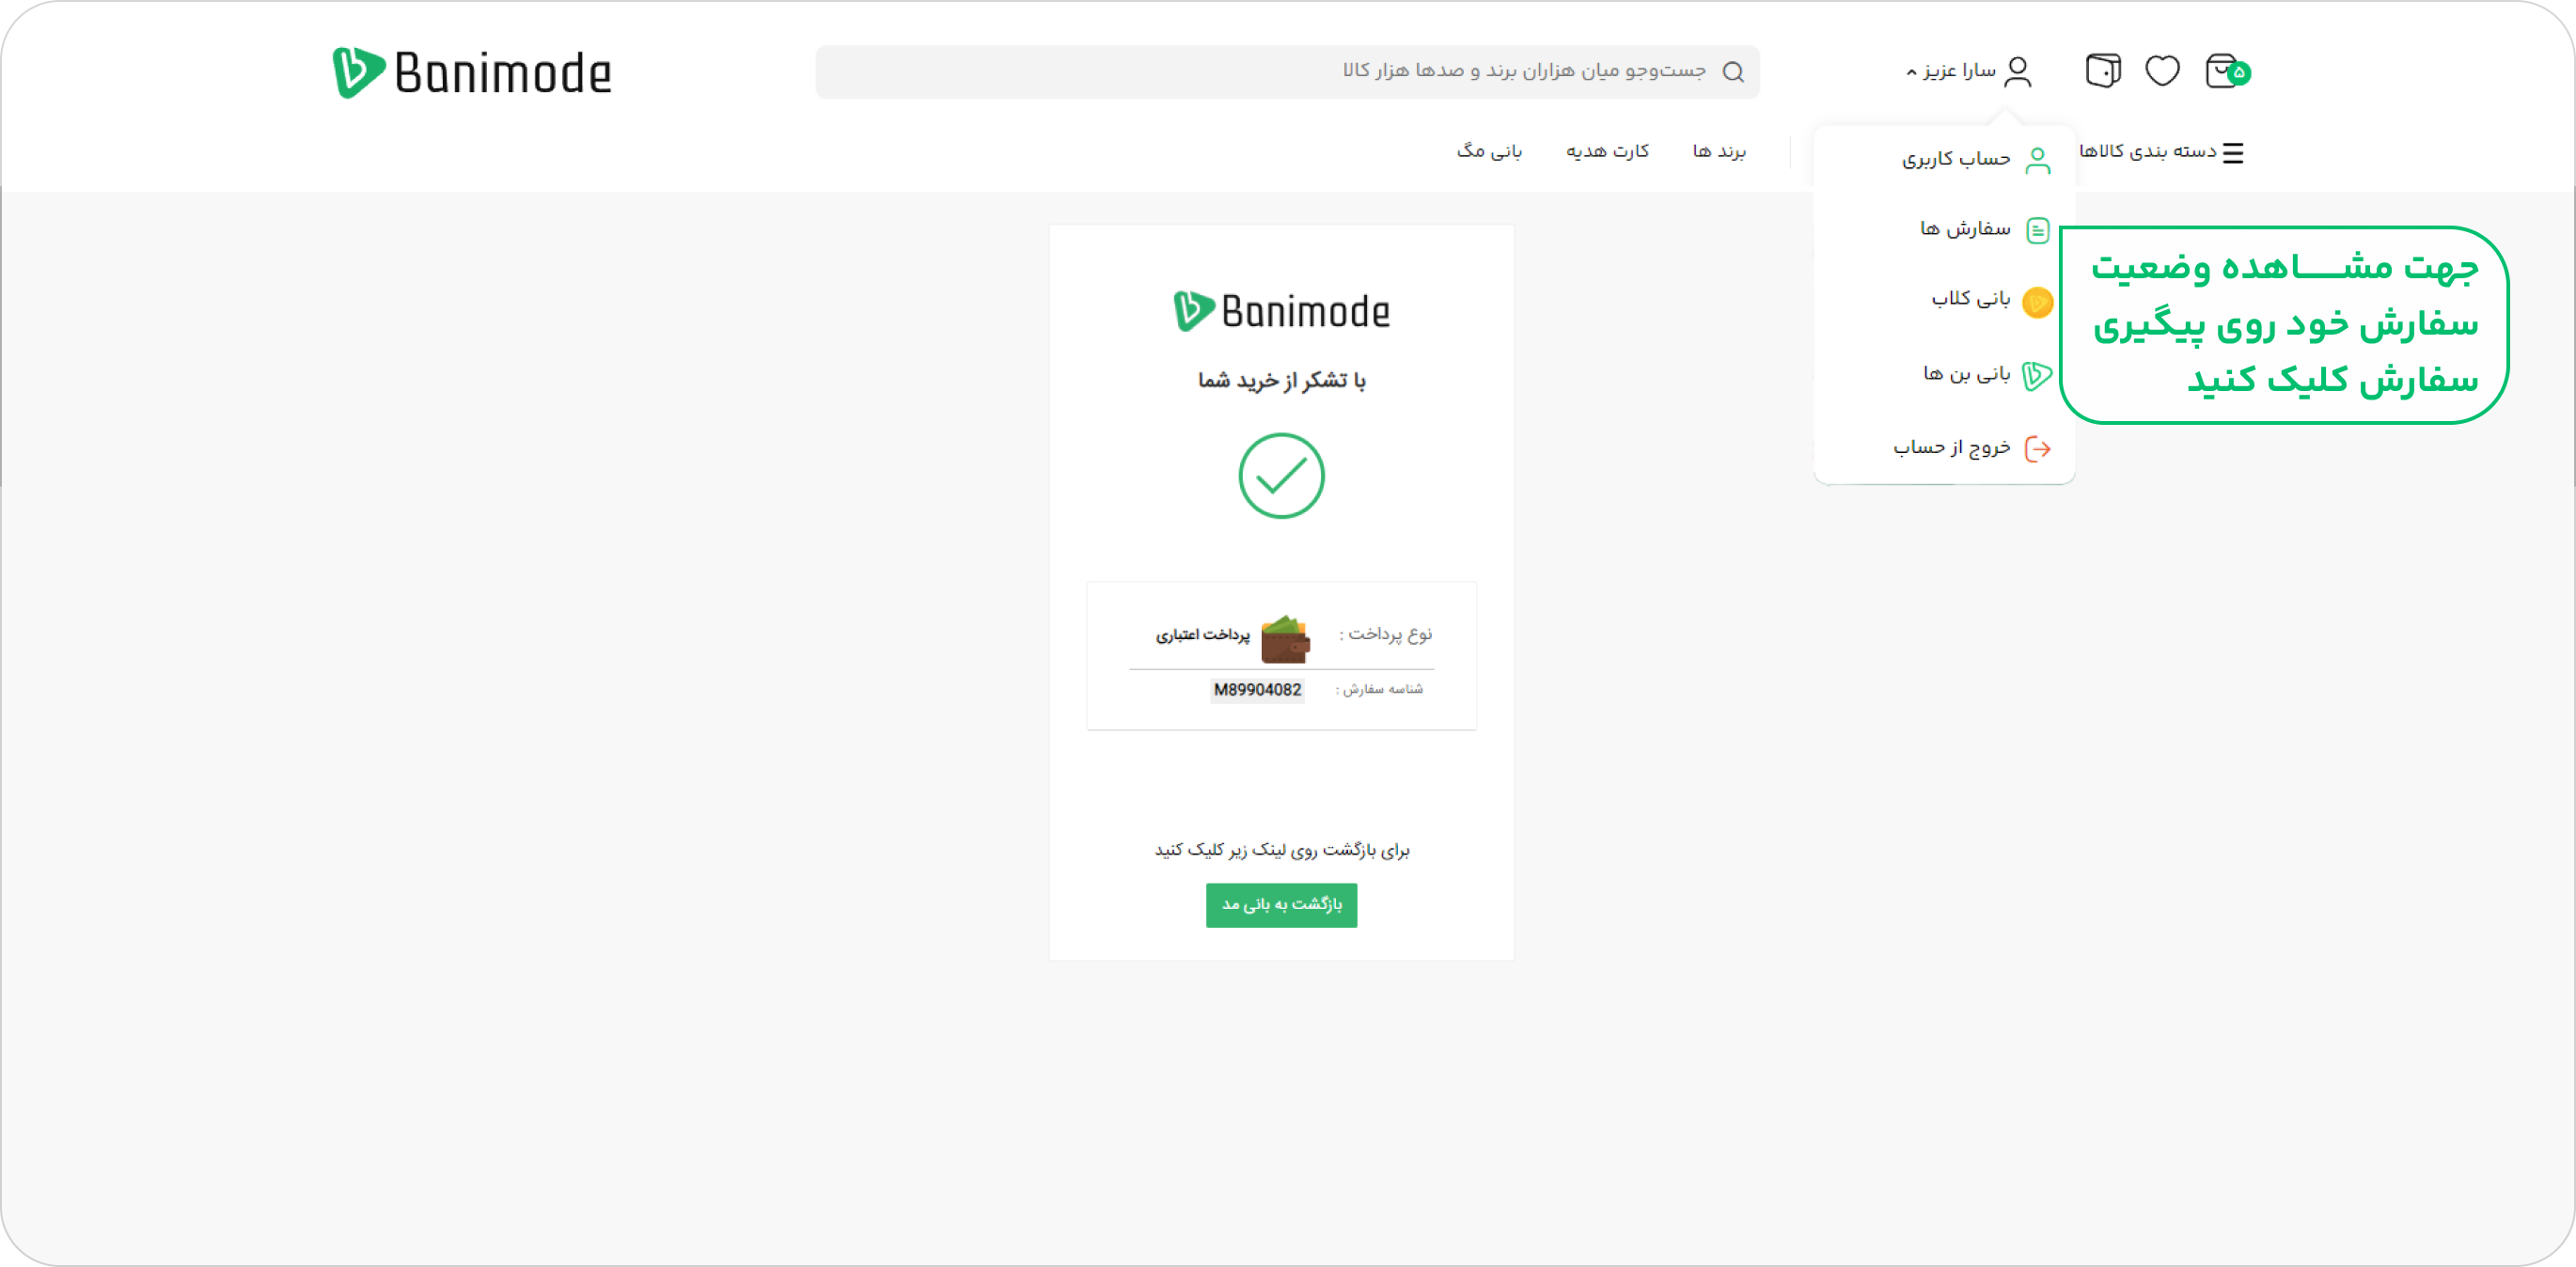Click the Banimode logo in header

(x=472, y=72)
